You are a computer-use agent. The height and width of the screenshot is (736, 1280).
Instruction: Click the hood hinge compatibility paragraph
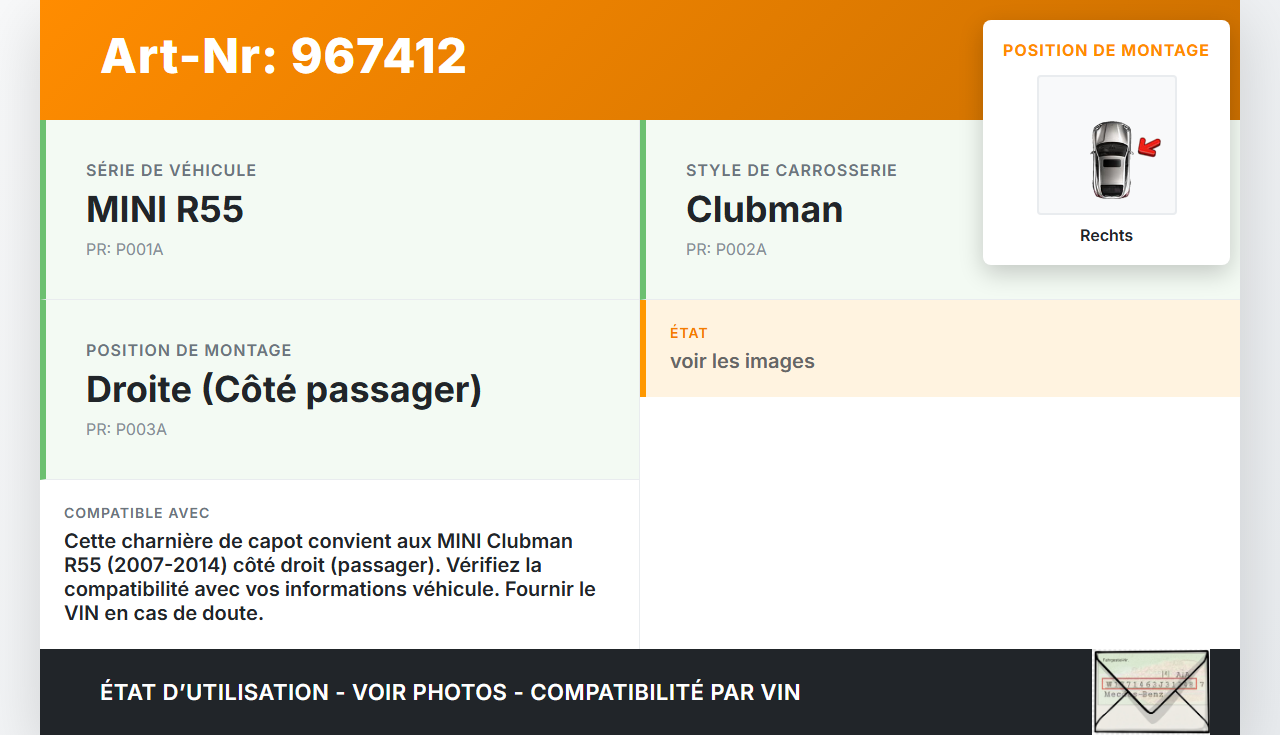pos(330,577)
